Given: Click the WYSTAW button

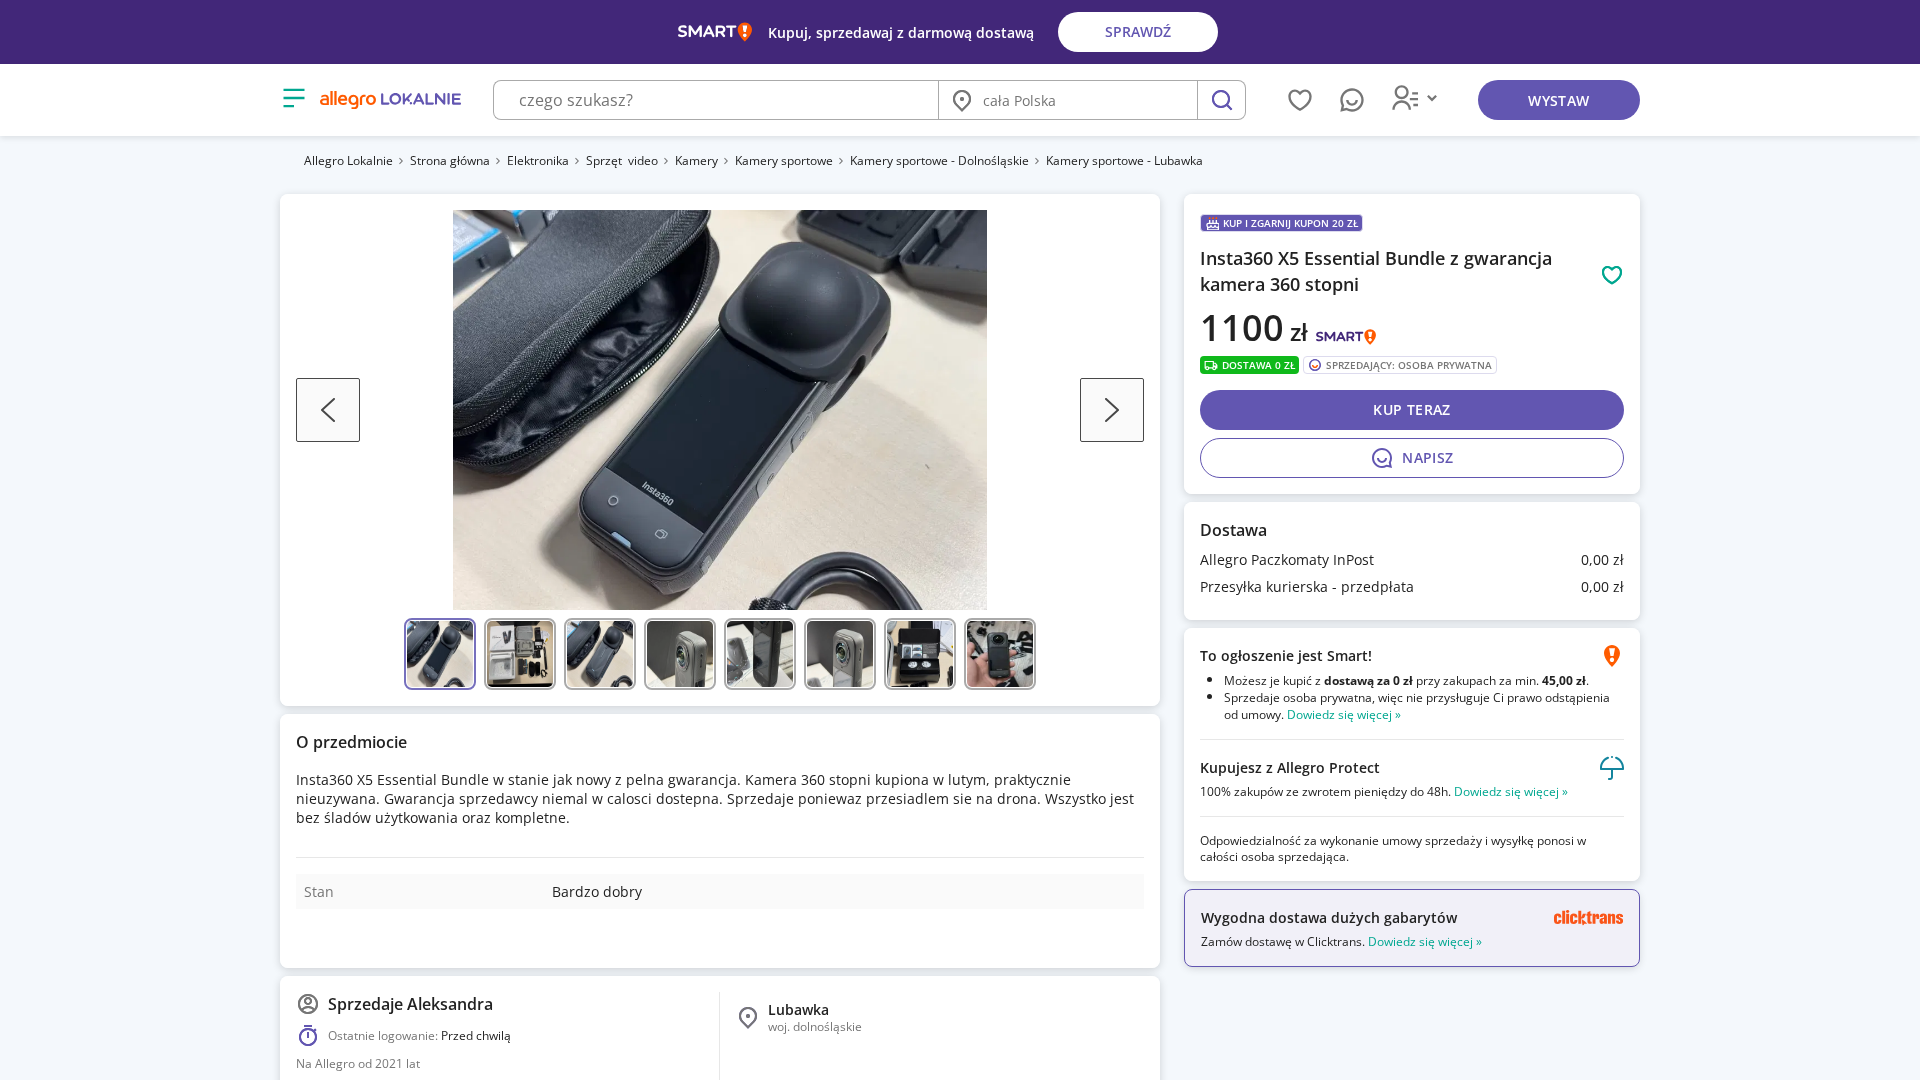Looking at the screenshot, I should point(1559,100).
